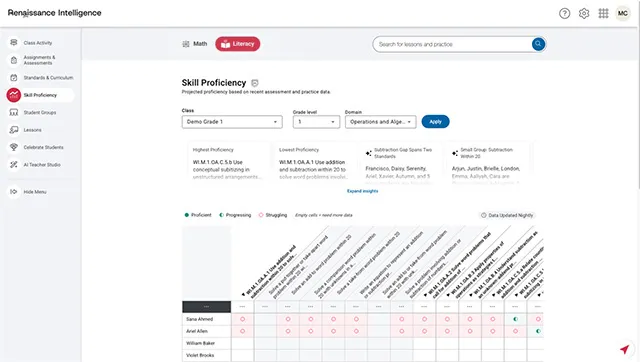Open the help question mark icon
The image size is (640, 362).
(564, 13)
